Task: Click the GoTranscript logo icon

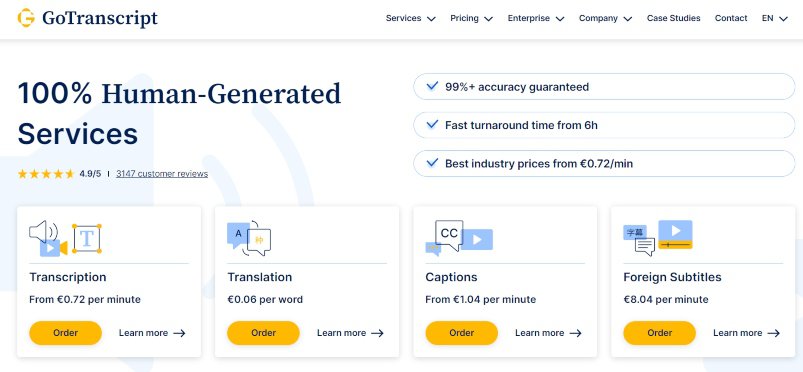Action: point(26,18)
